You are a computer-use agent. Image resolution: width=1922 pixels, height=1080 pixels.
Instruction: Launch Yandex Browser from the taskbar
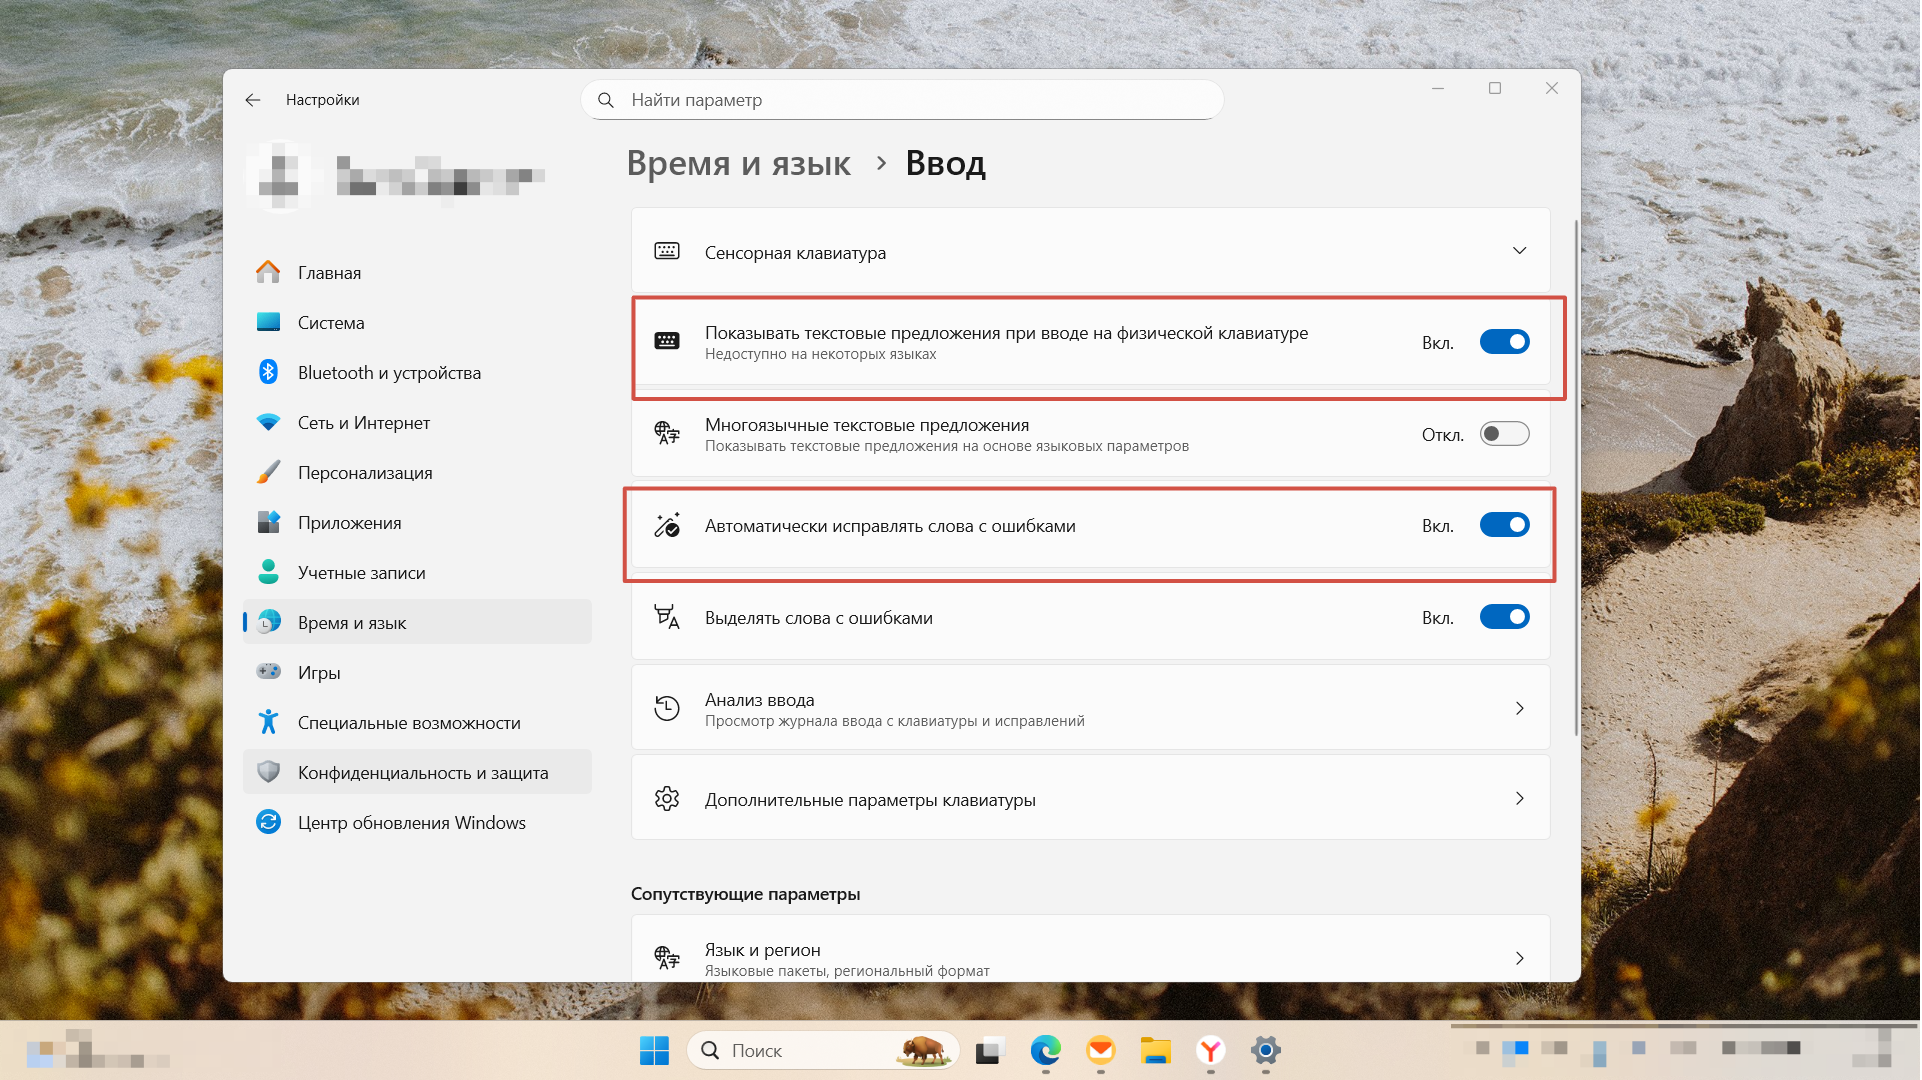(x=1211, y=1050)
